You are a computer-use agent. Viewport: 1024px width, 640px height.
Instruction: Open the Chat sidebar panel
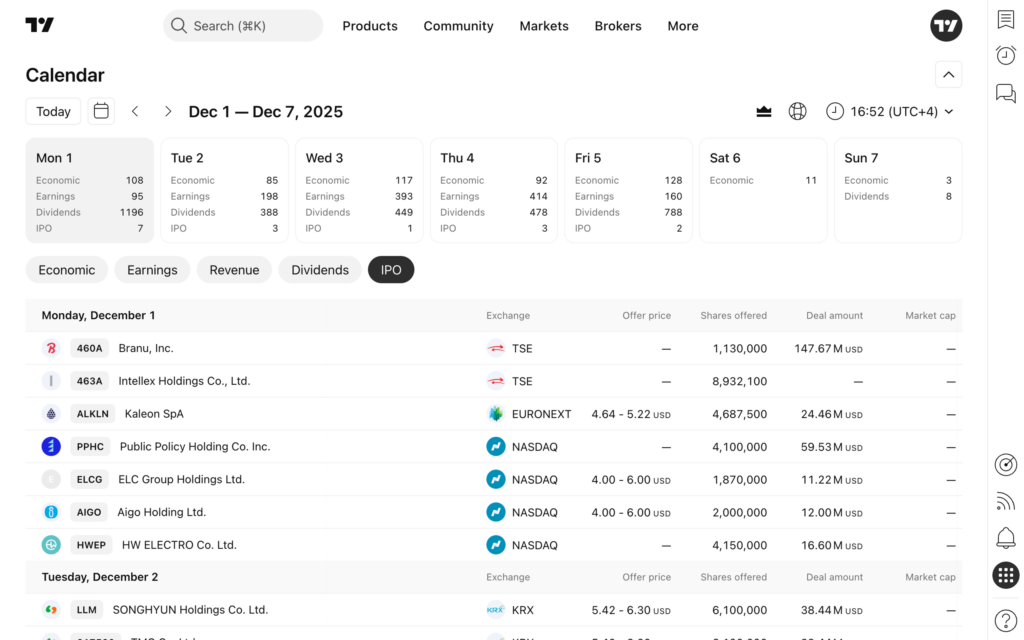tap(1005, 93)
